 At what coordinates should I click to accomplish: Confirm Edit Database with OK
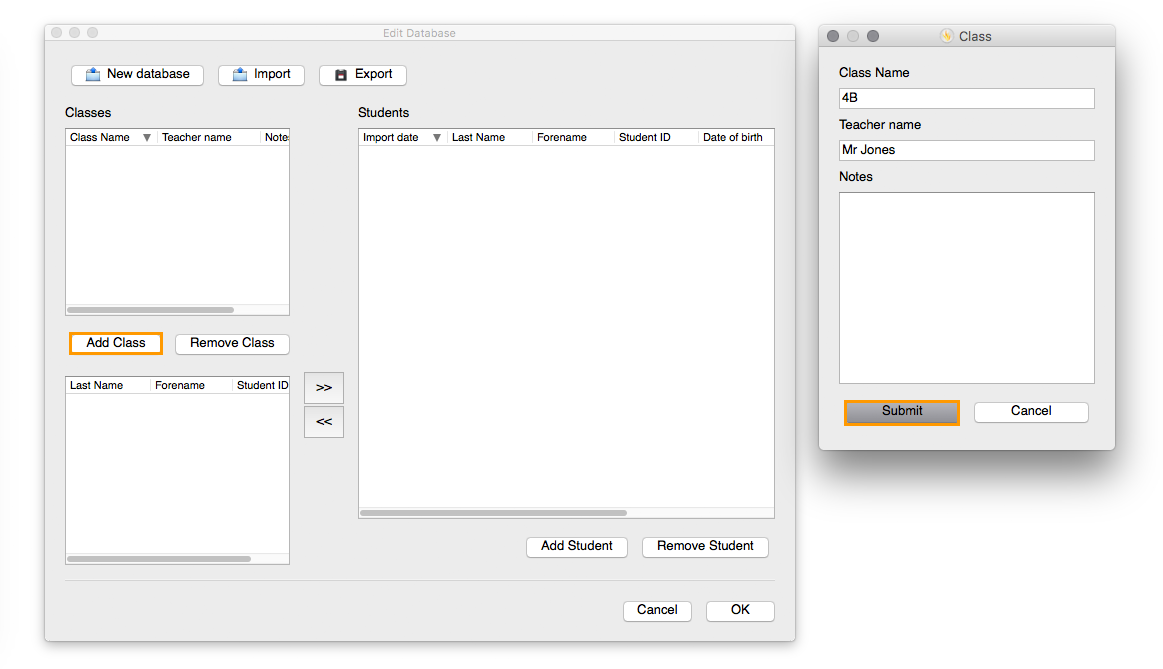pos(740,610)
